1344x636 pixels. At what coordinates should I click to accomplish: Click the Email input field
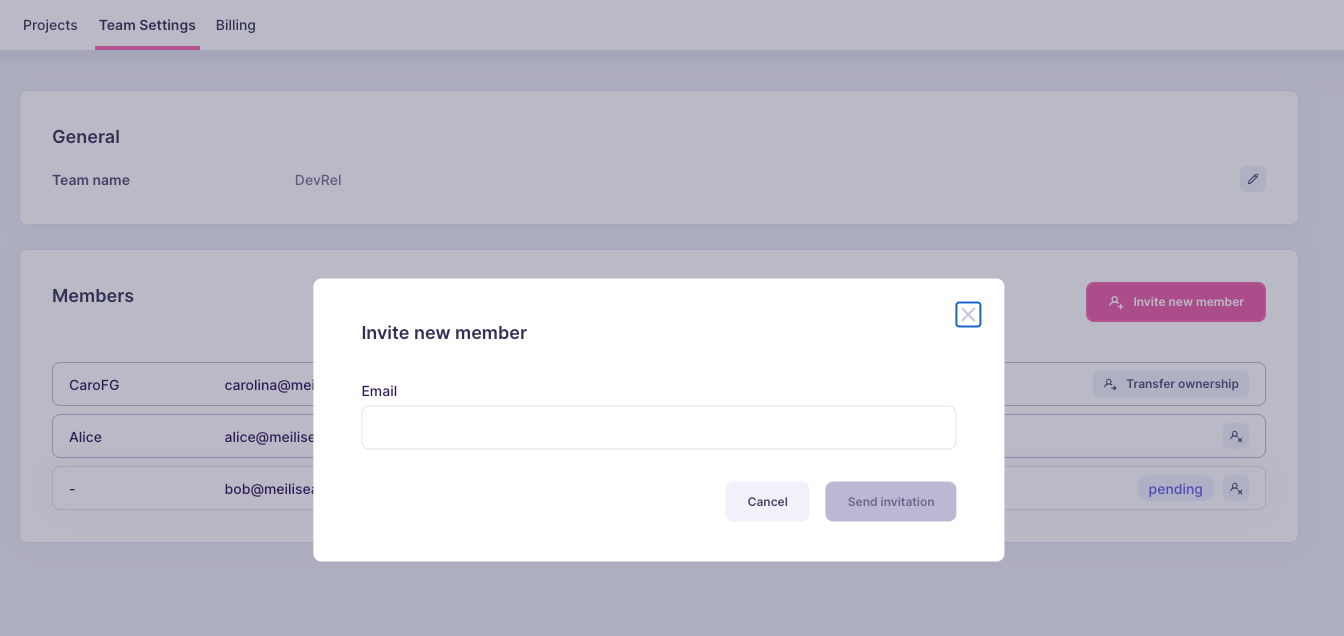click(x=659, y=427)
